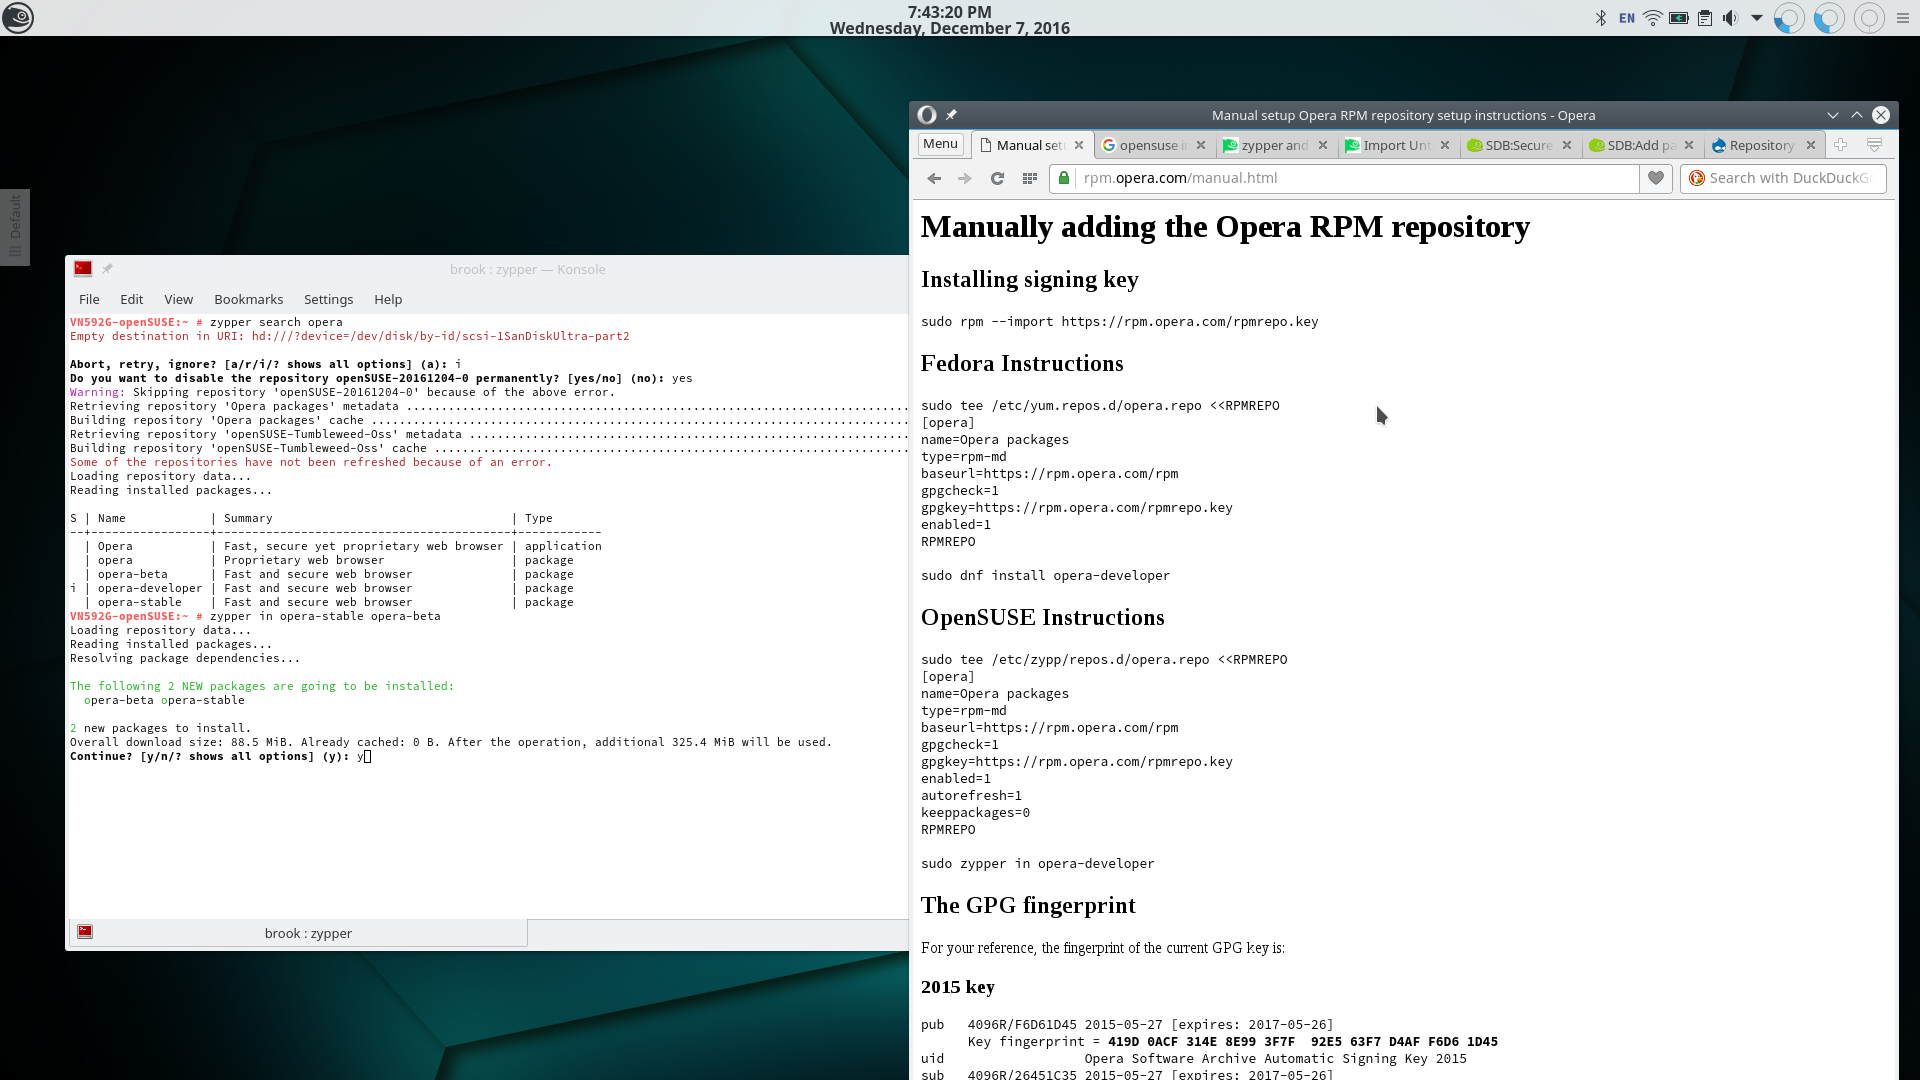Click the second system monitor ring
Image resolution: width=1920 pixels, height=1080 pixels.
[x=1828, y=18]
